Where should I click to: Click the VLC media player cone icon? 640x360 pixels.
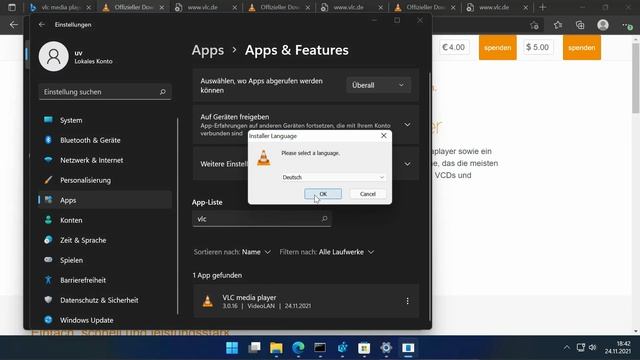click(x=207, y=301)
